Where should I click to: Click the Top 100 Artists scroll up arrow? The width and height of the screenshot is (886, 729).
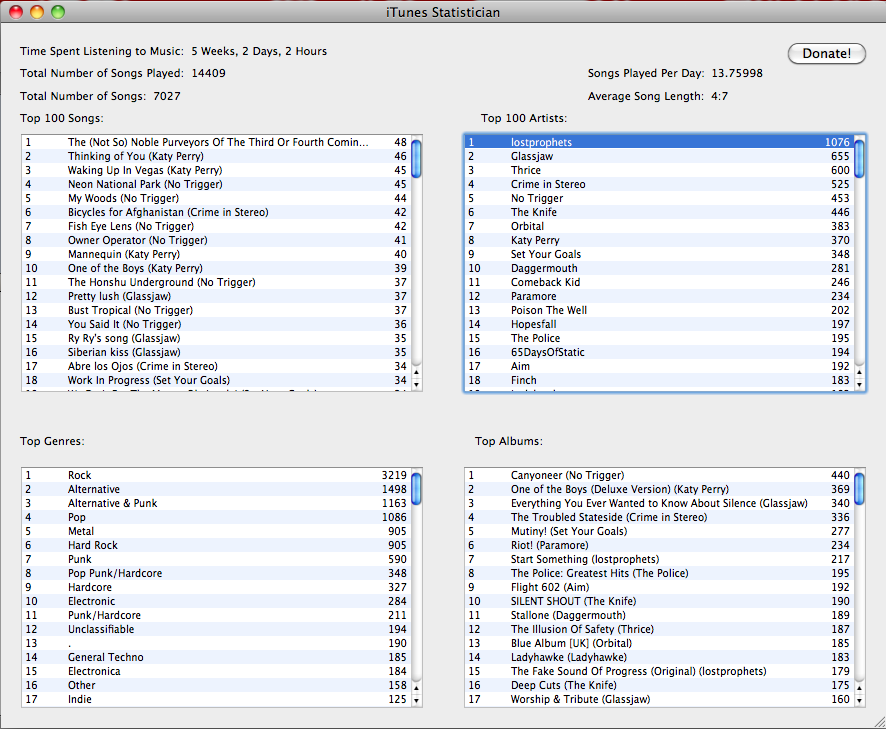pos(859,372)
